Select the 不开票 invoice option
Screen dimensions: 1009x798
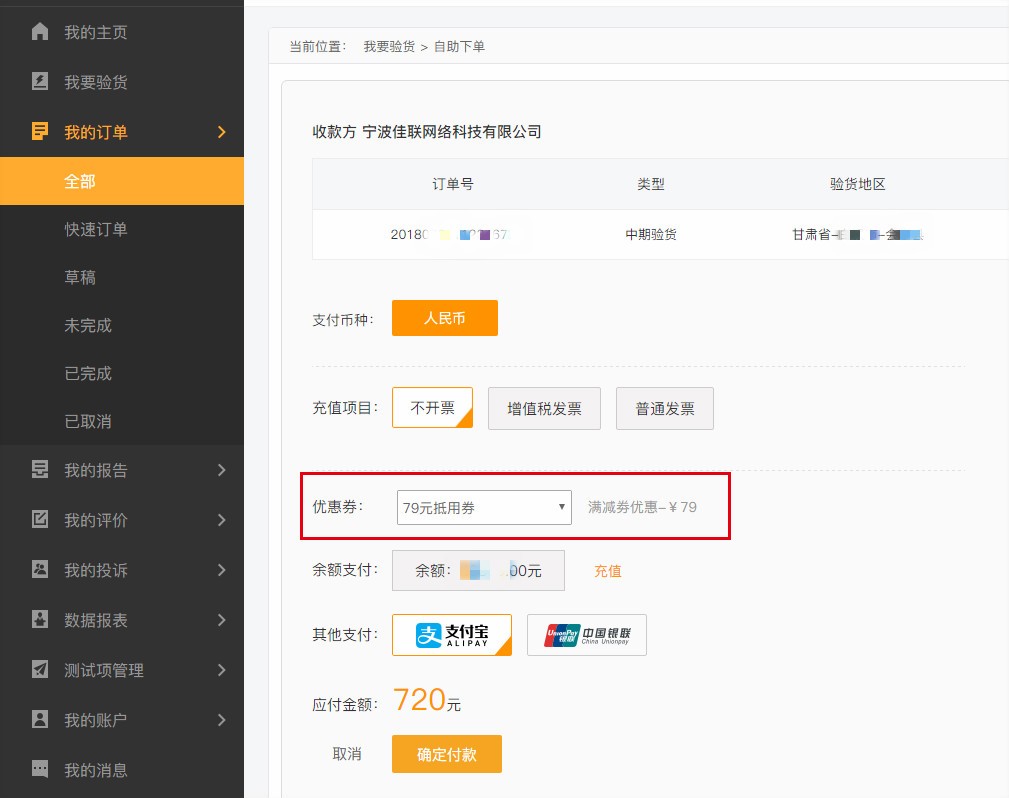pyautogui.click(x=432, y=408)
